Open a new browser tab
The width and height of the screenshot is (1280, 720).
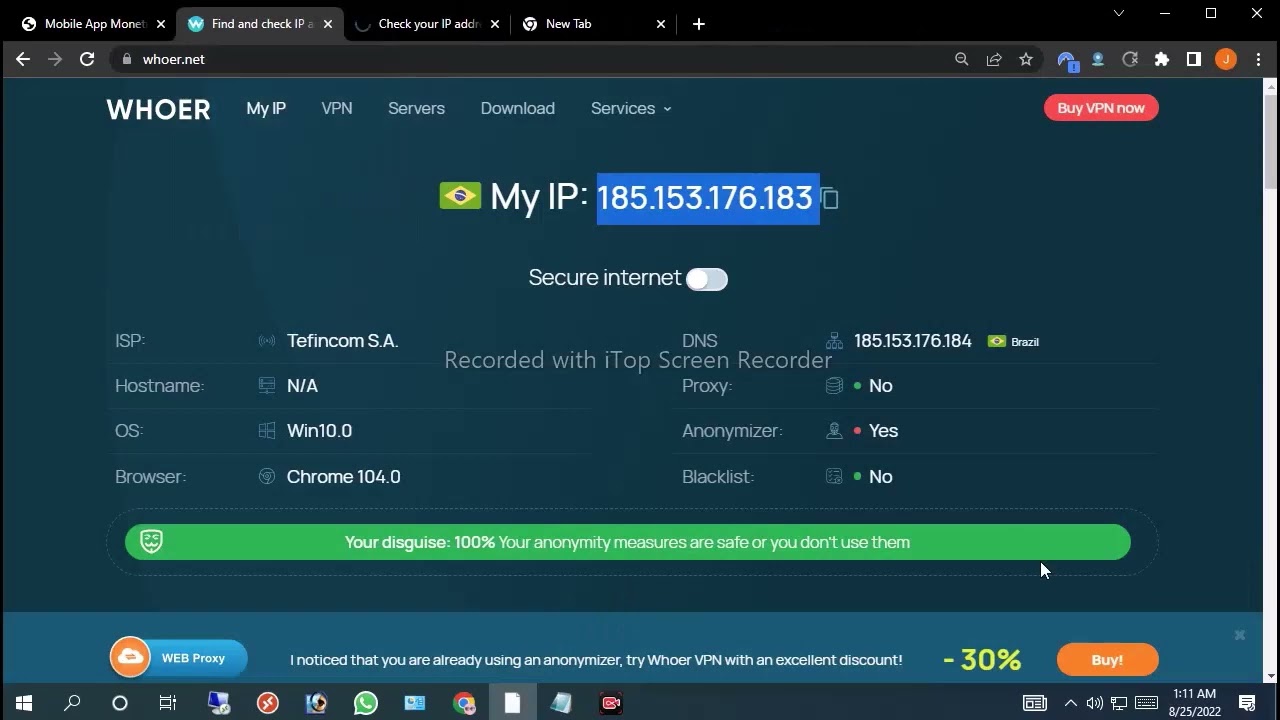point(699,24)
